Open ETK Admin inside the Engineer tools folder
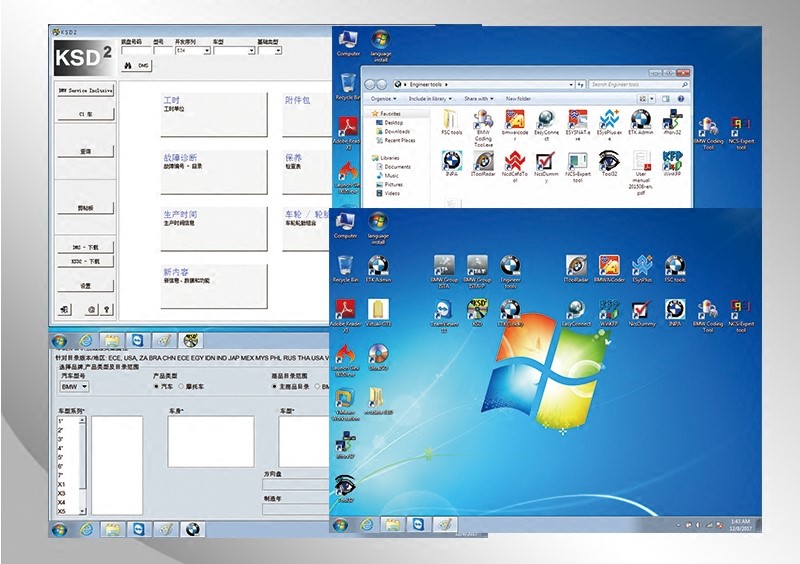 coord(641,122)
